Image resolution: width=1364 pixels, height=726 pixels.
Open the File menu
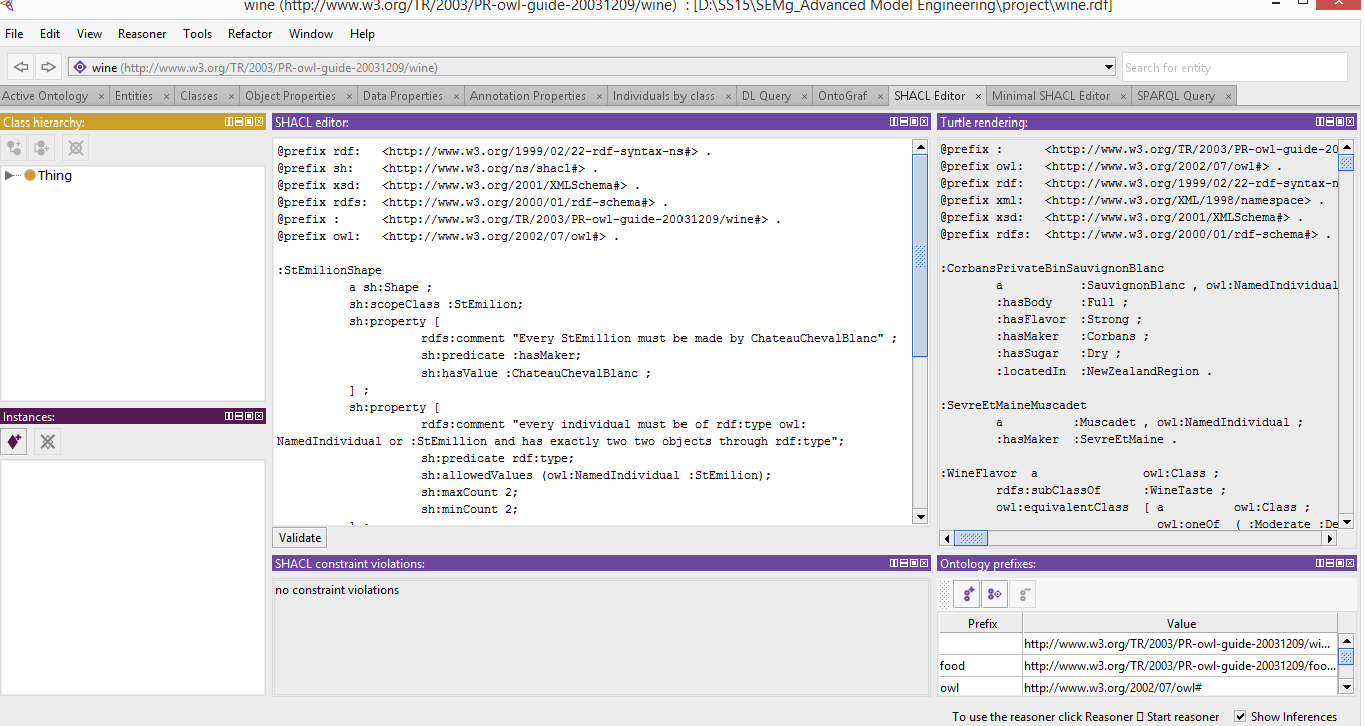pos(14,34)
